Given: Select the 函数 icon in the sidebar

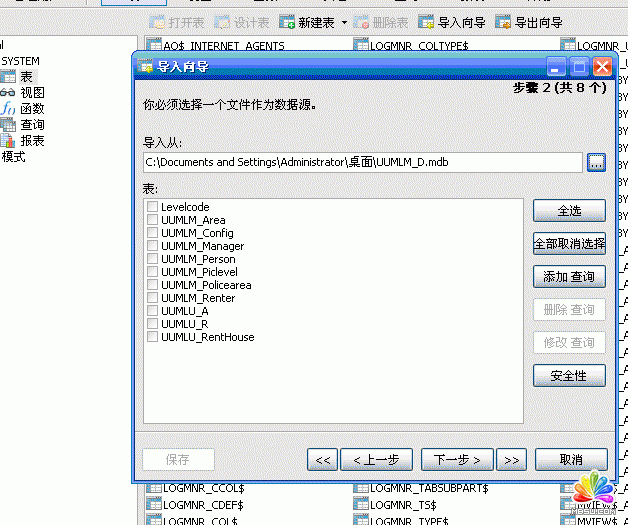Looking at the screenshot, I should tap(9, 109).
